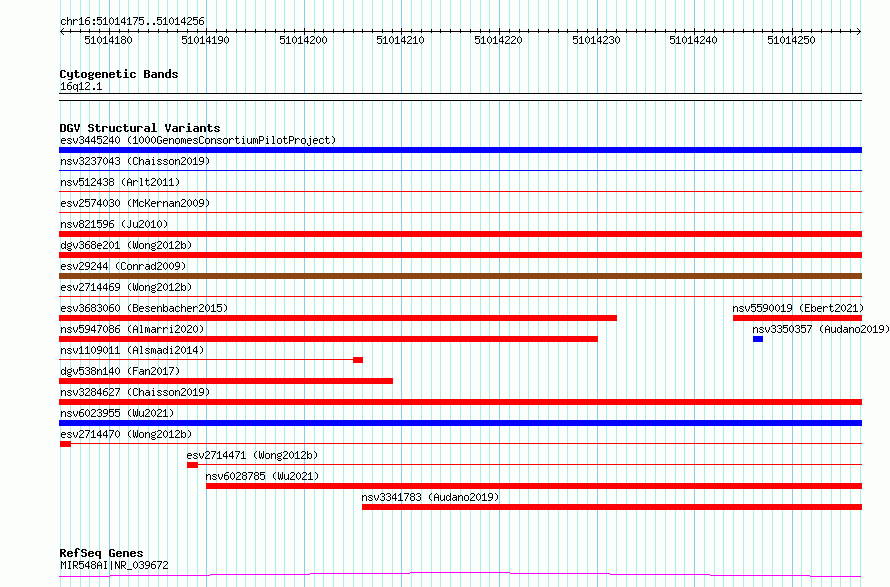This screenshot has width=890, height=587.
Task: Click esv2714470 (Wong2012b) label
Action: (x=126, y=434)
